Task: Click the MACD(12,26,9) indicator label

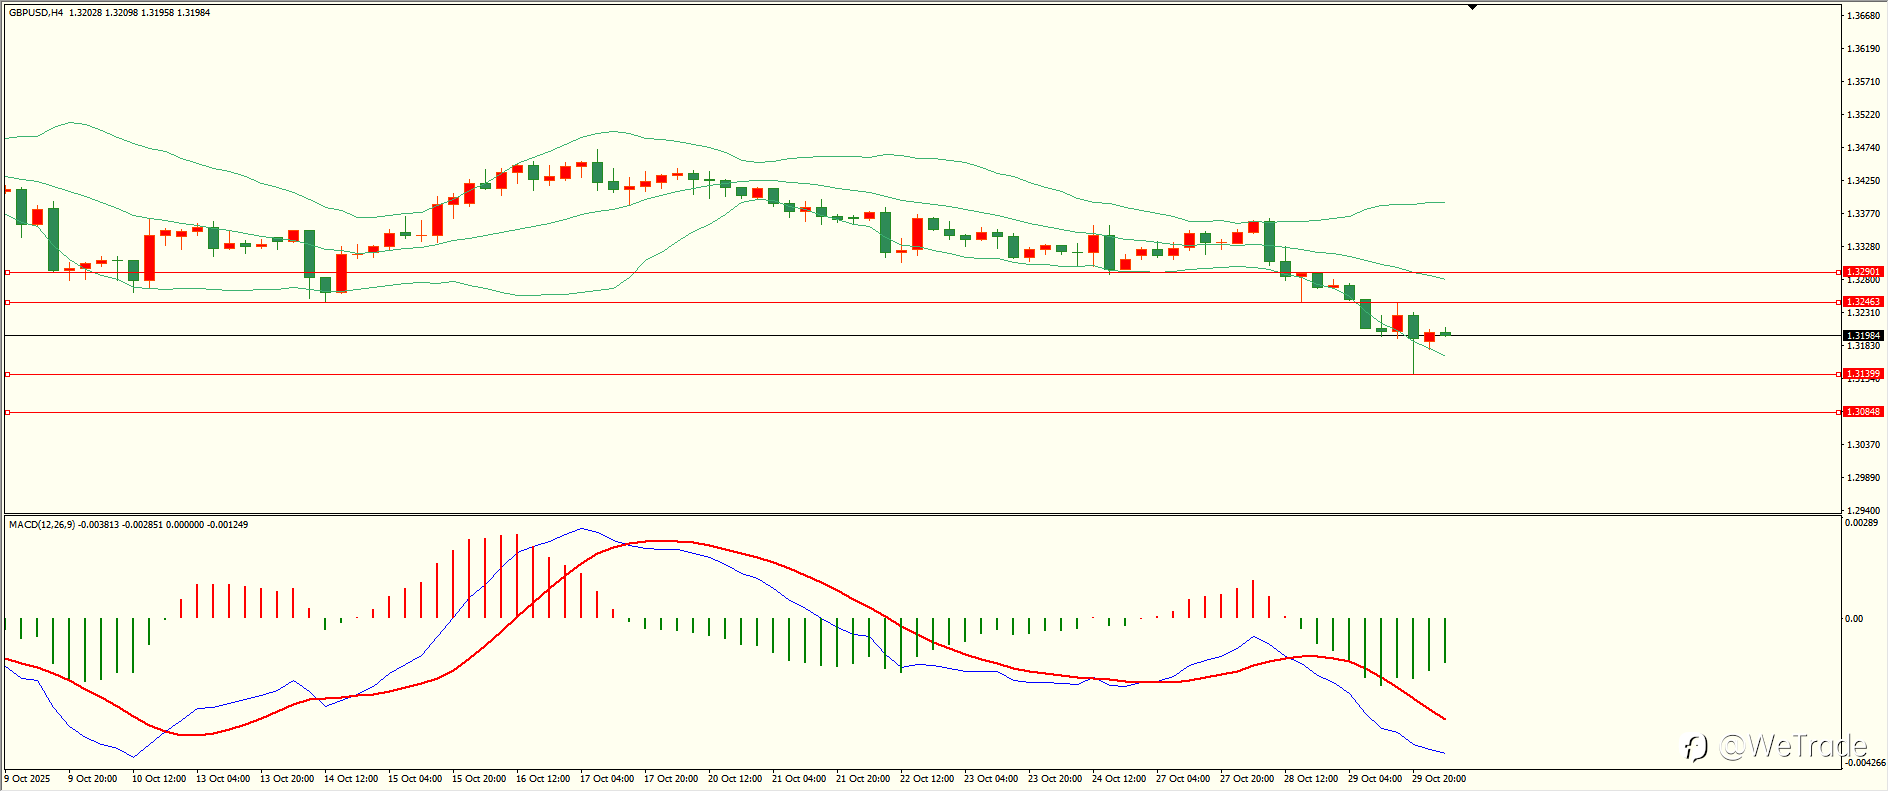Action: (41, 525)
